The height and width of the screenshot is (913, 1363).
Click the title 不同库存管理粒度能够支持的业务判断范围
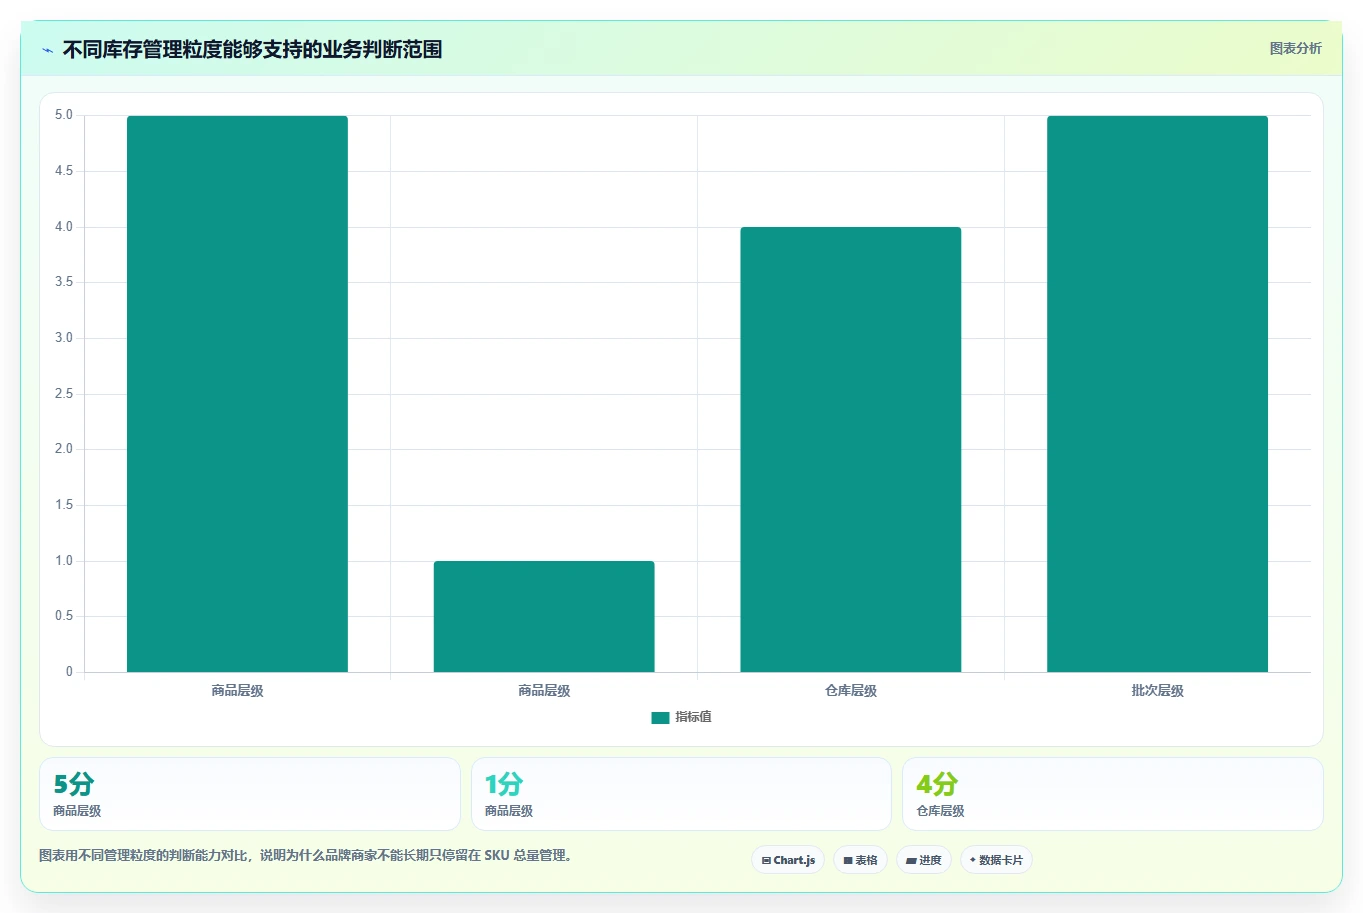point(252,49)
